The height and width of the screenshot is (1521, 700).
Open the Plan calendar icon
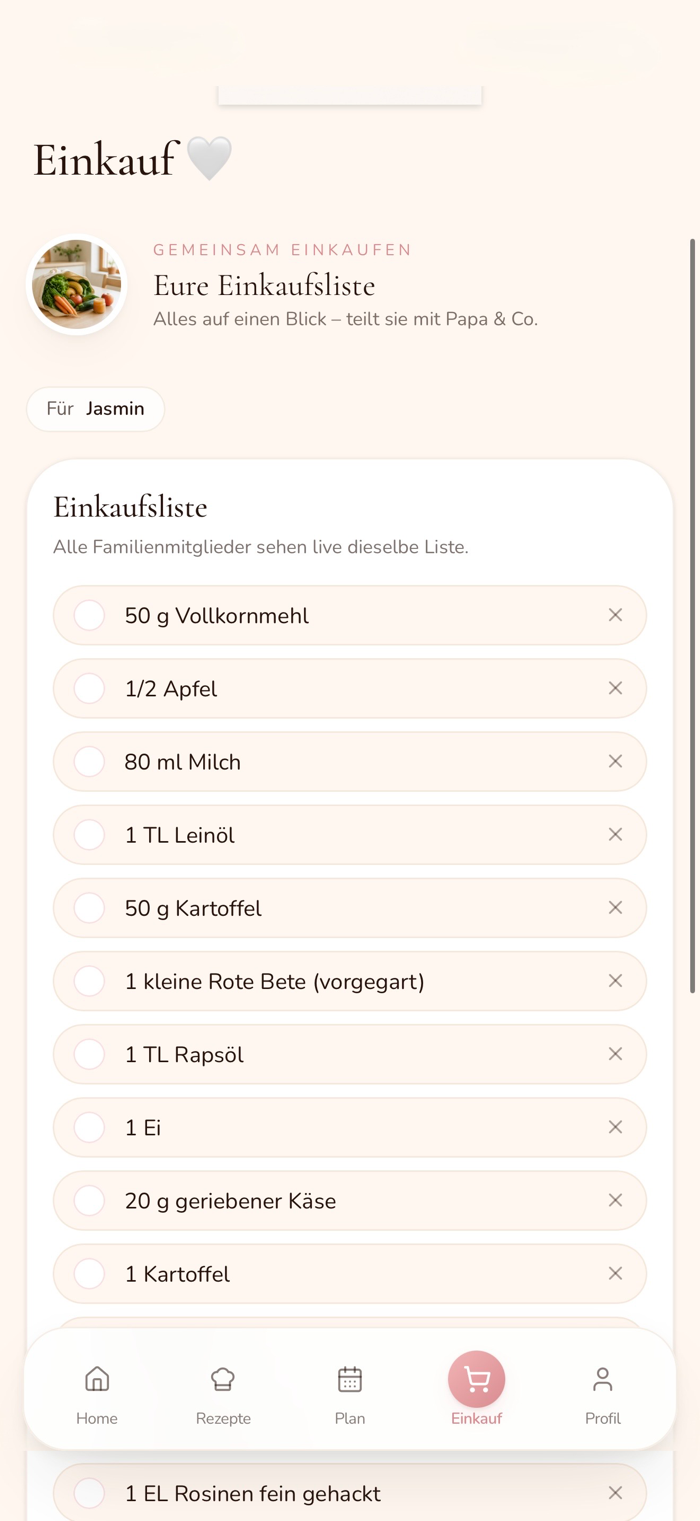coord(350,1380)
